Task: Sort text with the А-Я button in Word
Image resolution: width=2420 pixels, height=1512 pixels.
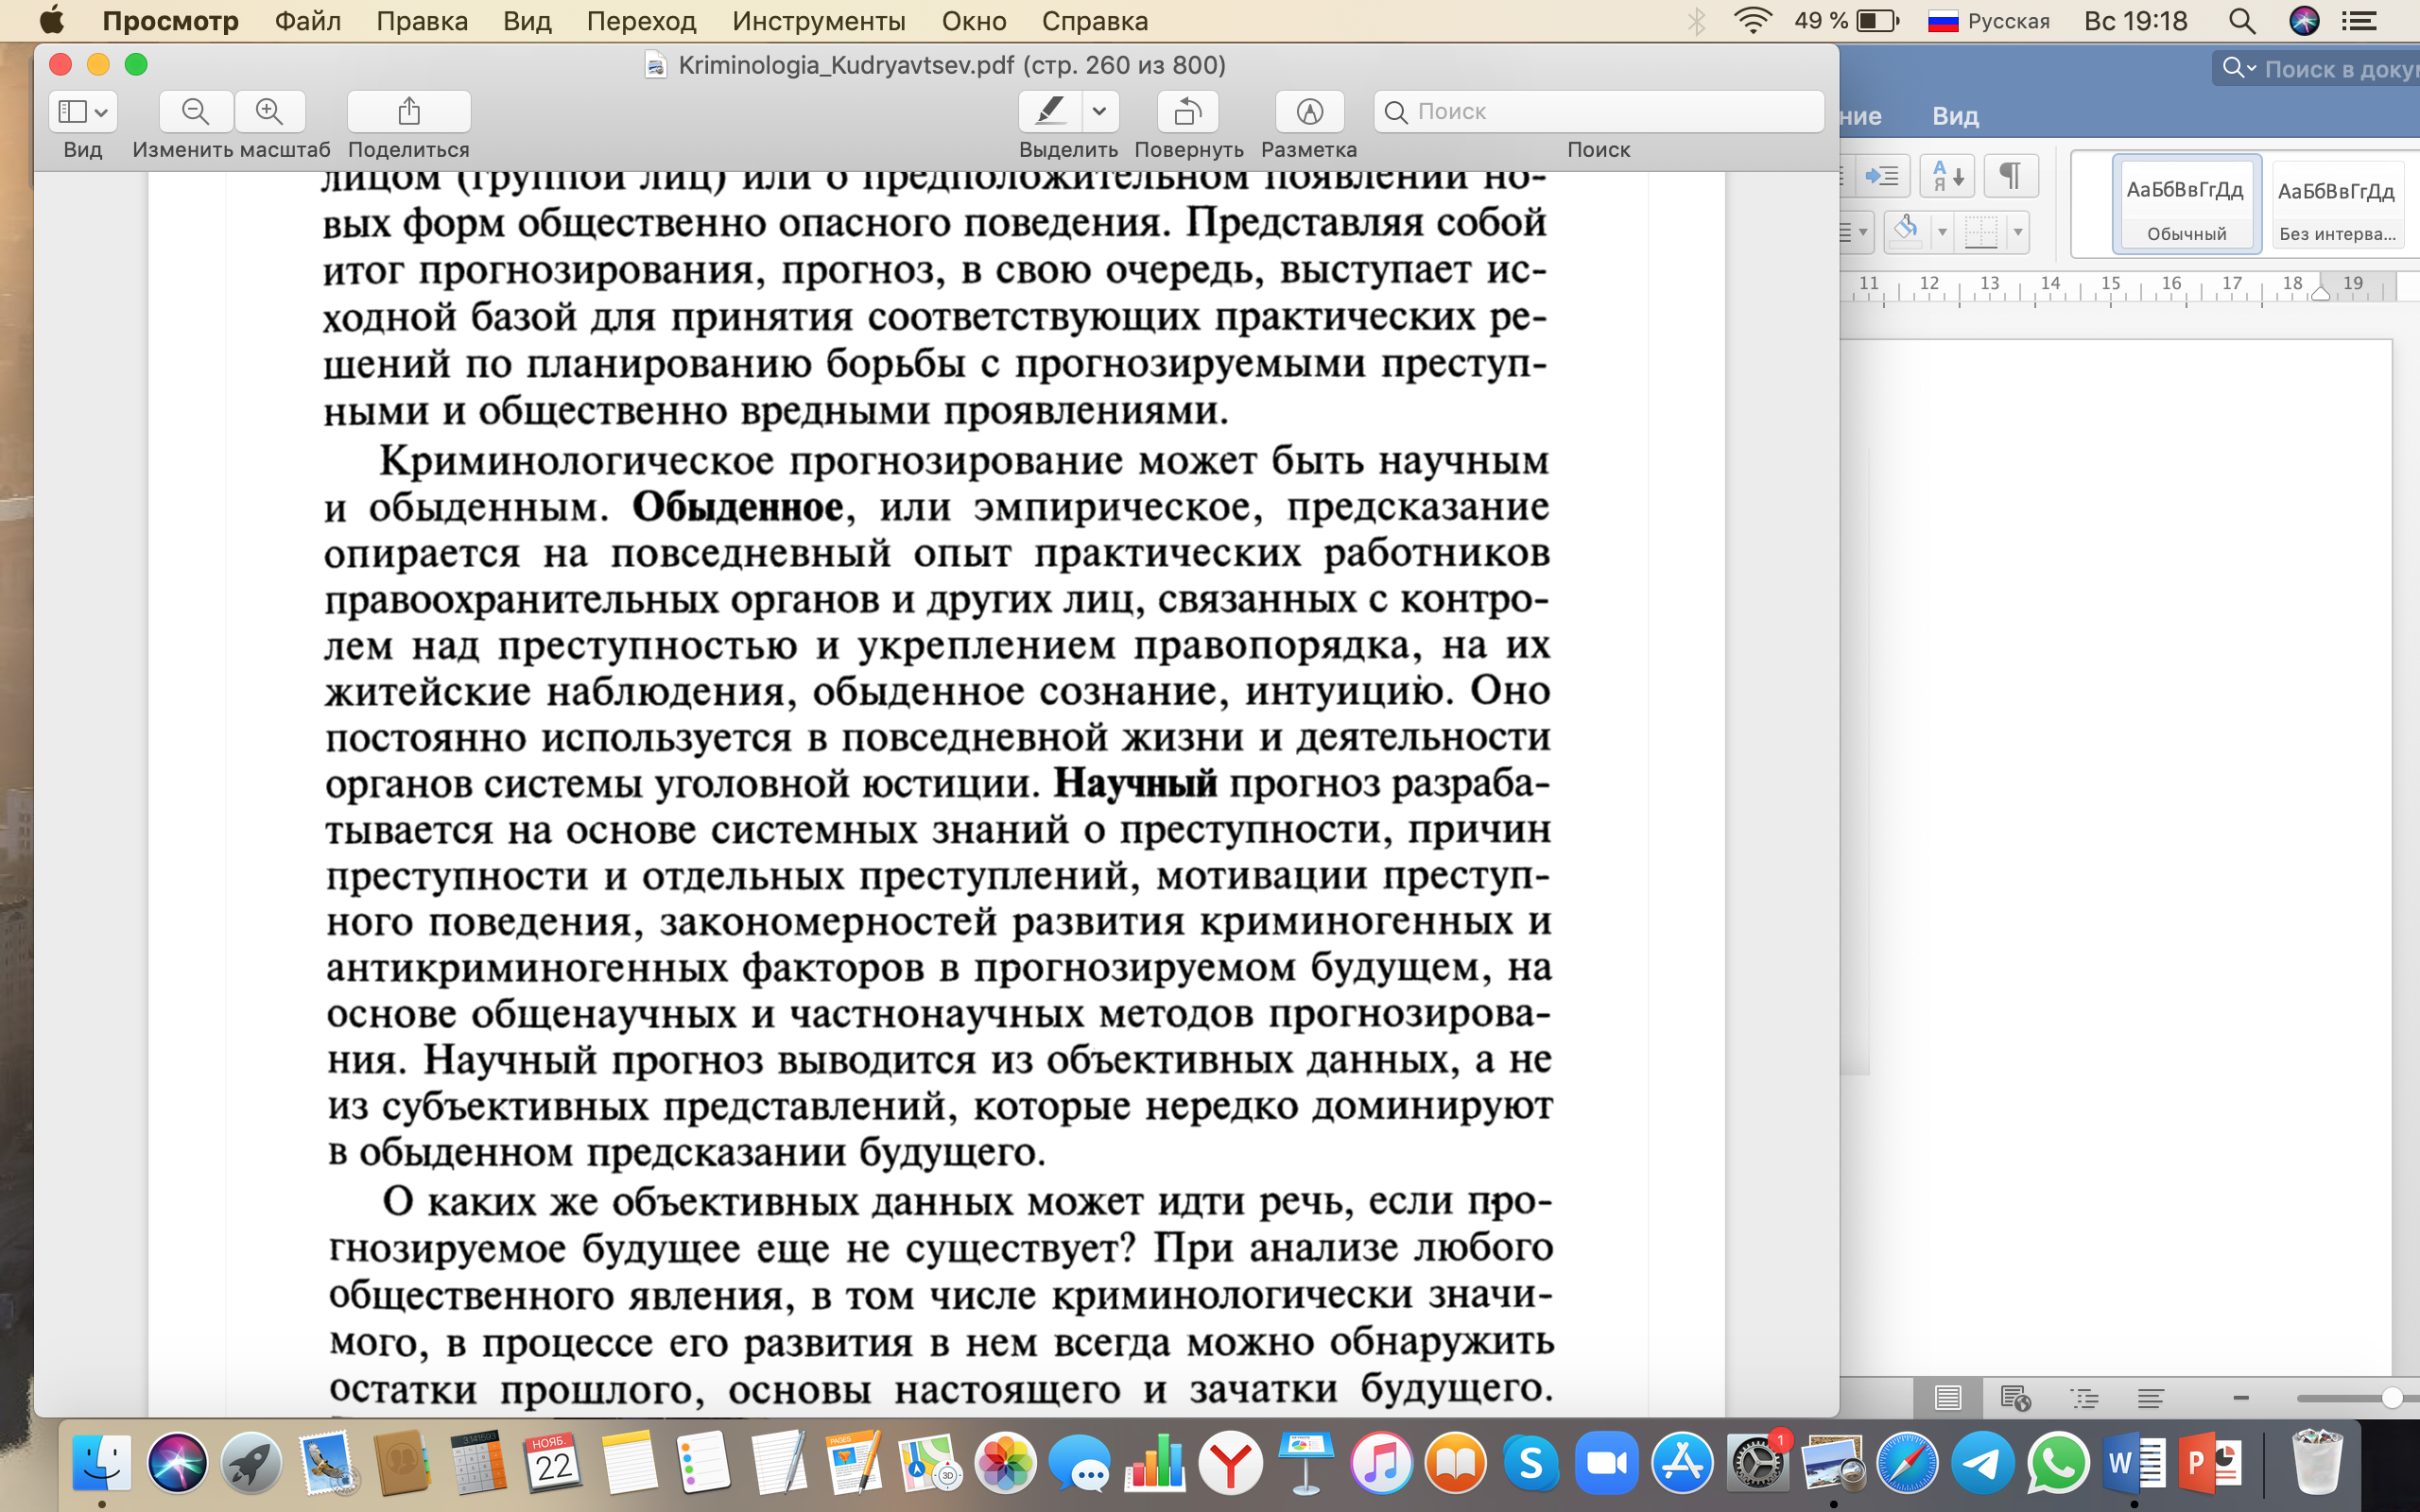Action: point(1947,176)
